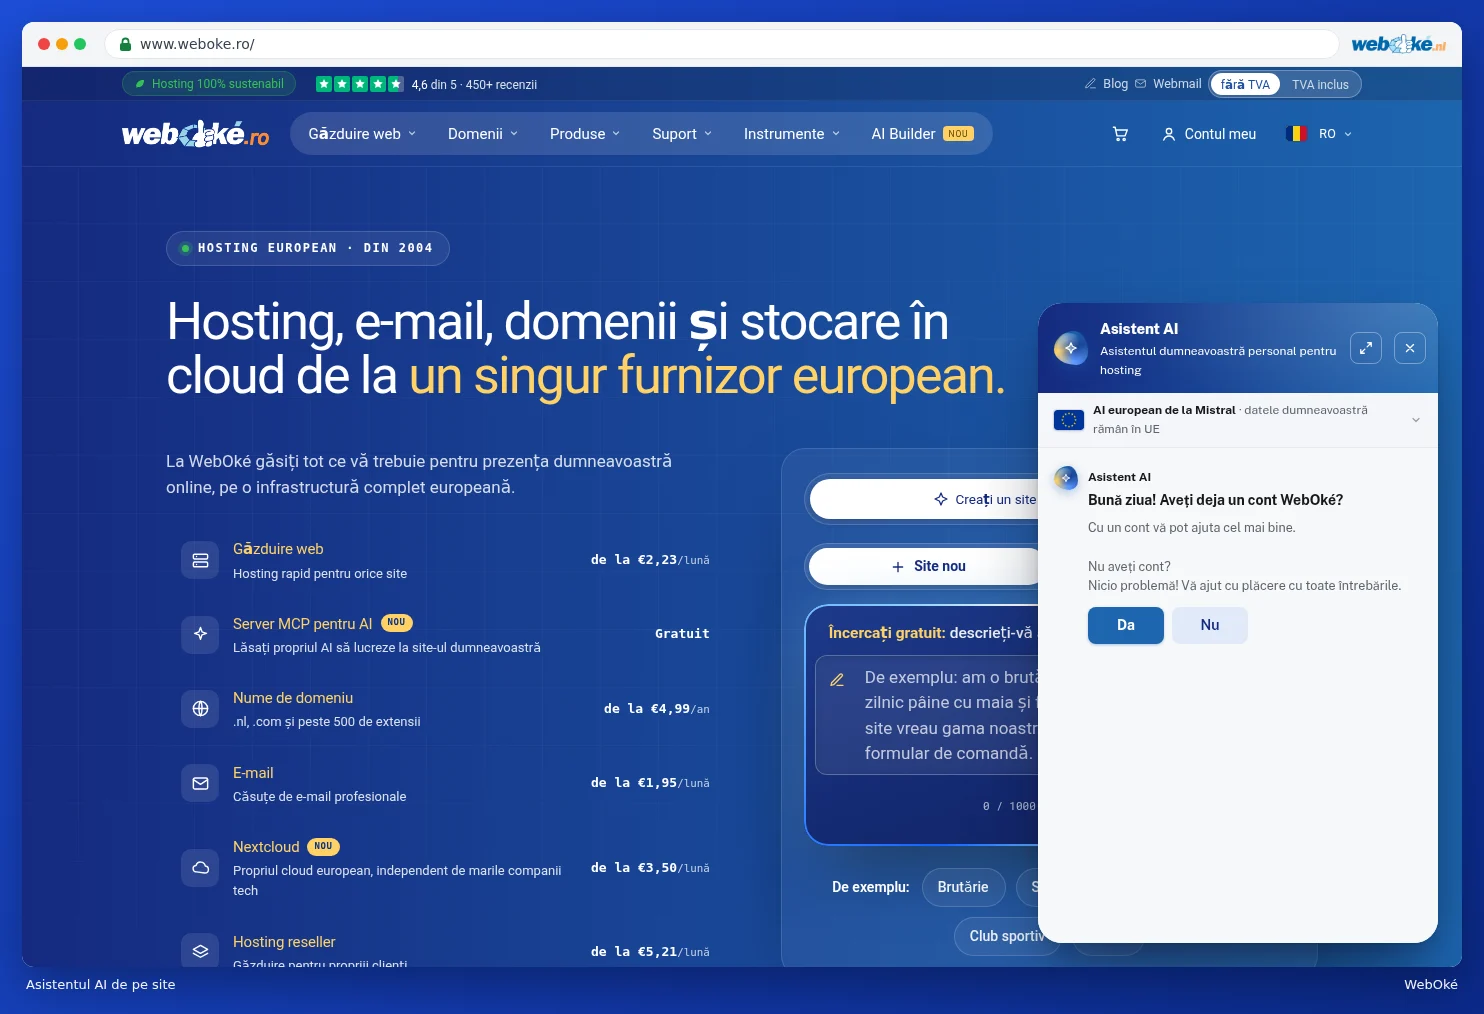Screen dimensions: 1484x1014
Task: Open the Webmail link in top bar
Action: point(1168,84)
